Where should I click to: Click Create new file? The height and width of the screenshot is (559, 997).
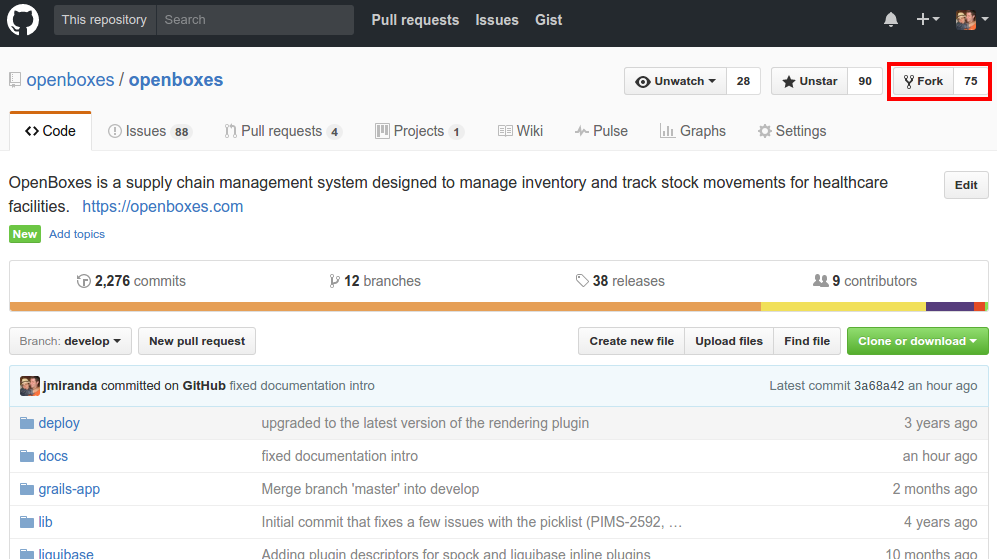pos(631,342)
